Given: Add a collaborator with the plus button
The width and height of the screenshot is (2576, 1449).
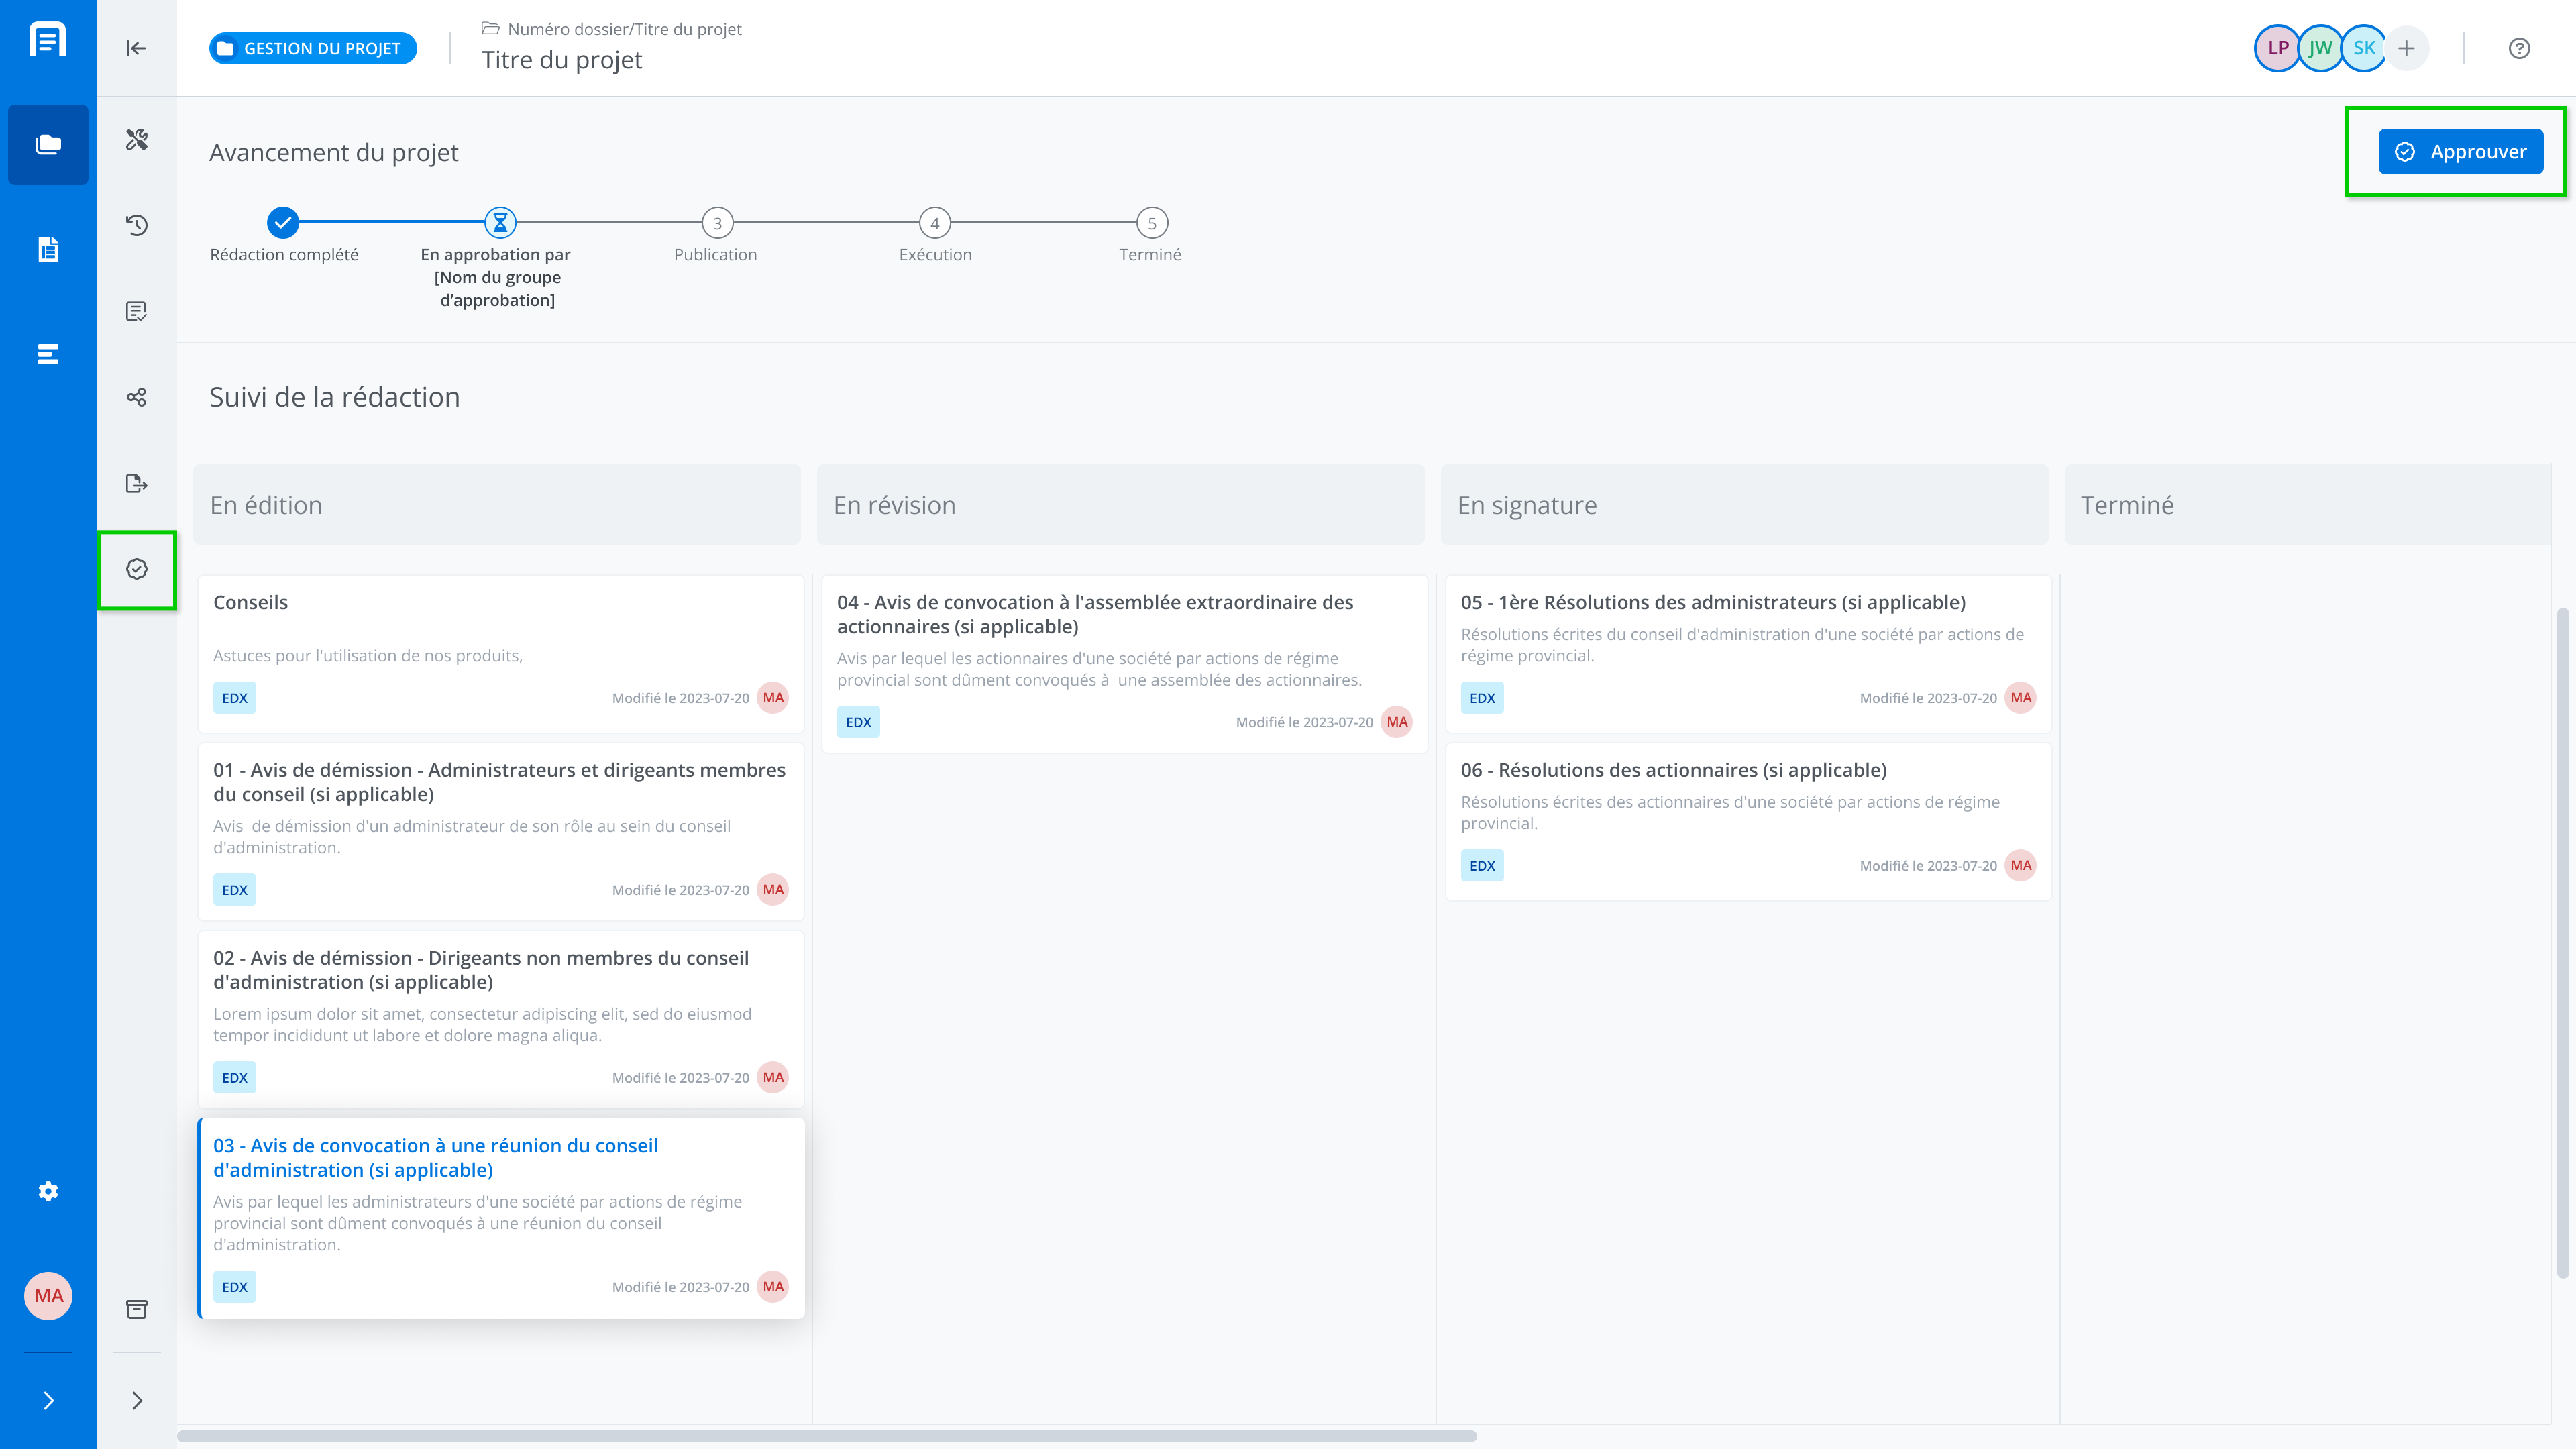Looking at the screenshot, I should (x=2406, y=48).
